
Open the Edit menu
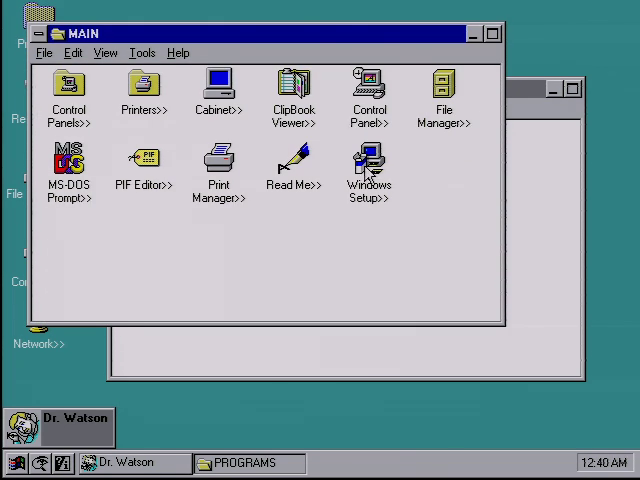tap(73, 53)
